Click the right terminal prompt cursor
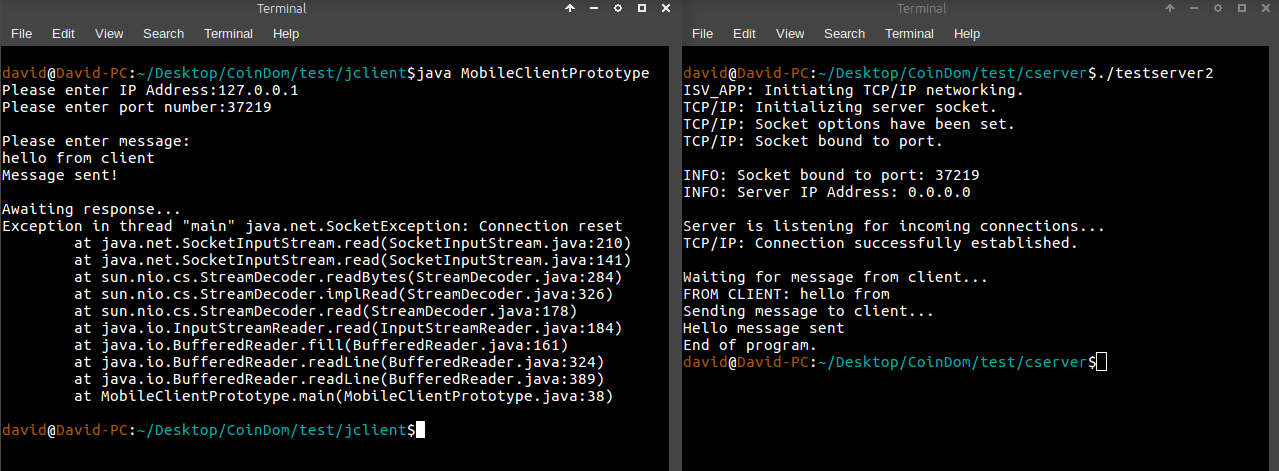This screenshot has width=1279, height=471. pyautogui.click(x=1101, y=362)
